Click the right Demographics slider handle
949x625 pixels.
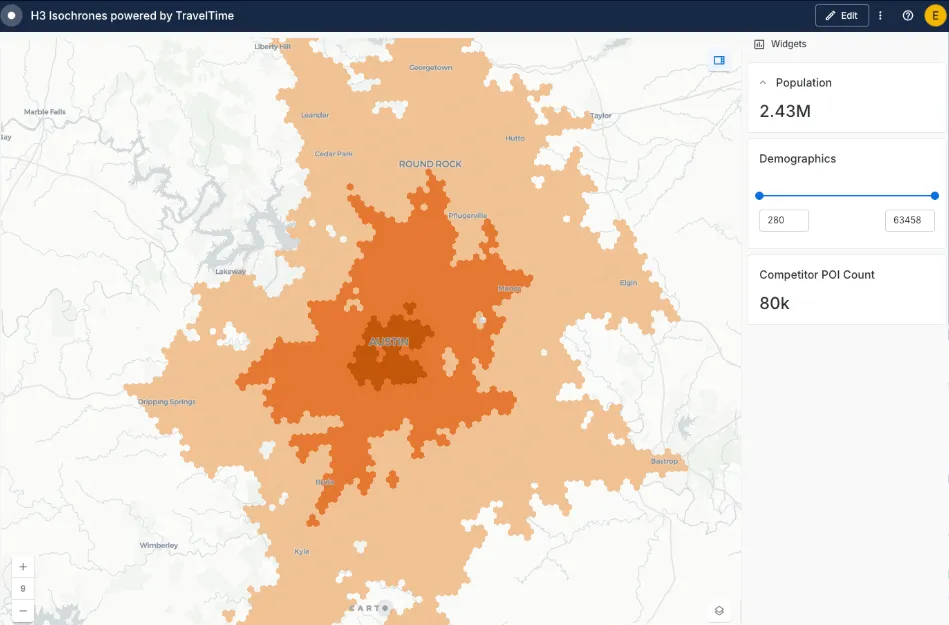935,196
